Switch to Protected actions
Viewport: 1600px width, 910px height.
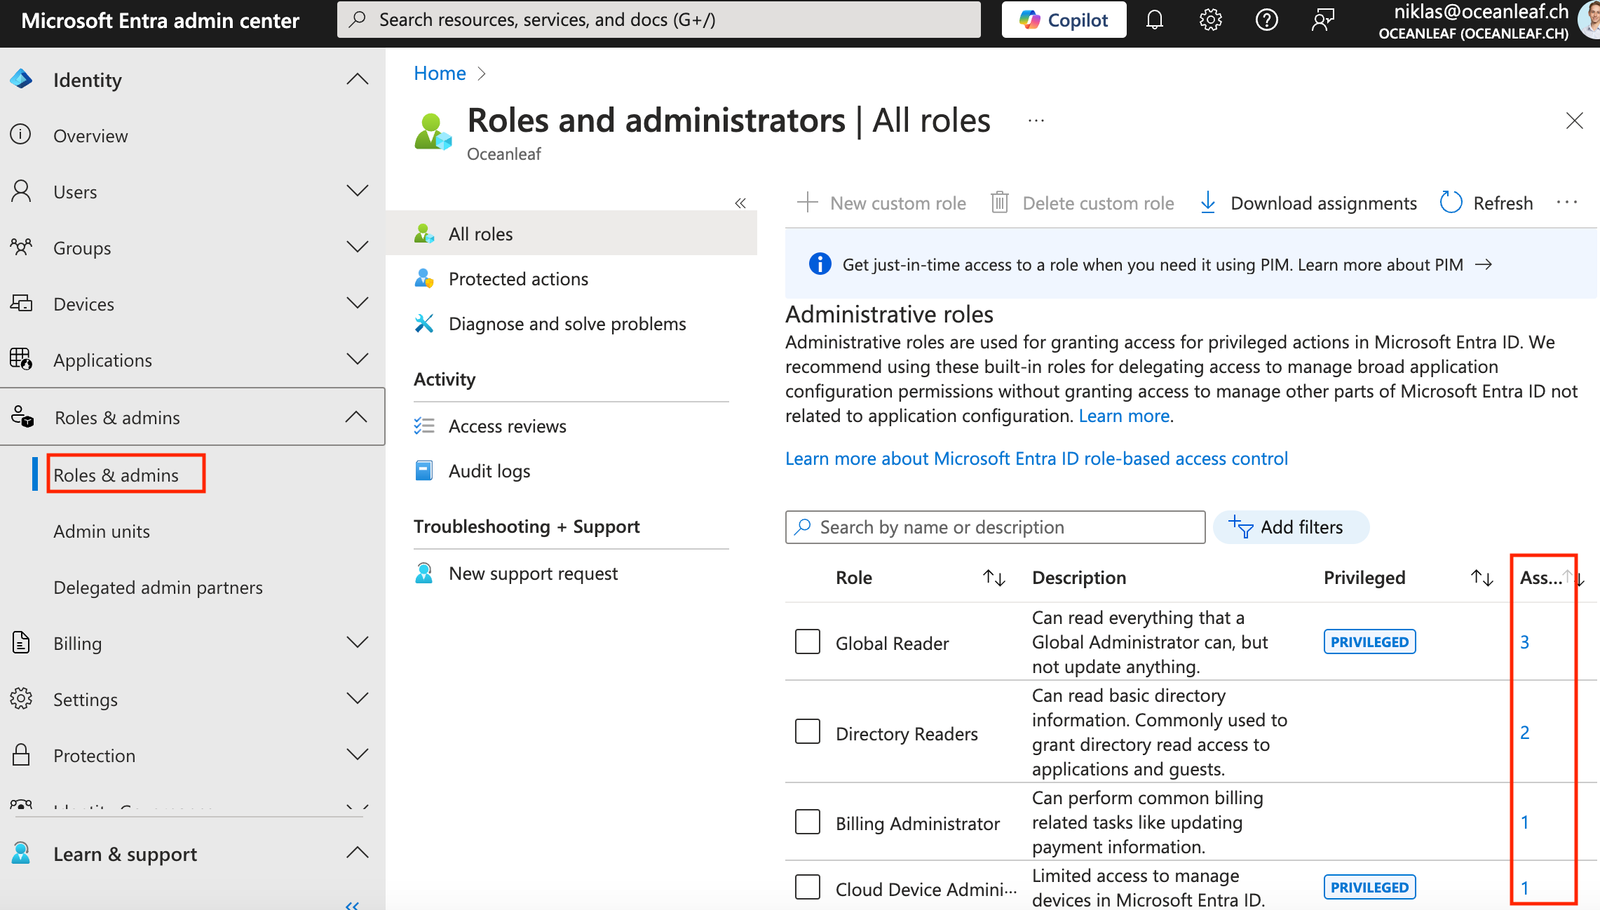point(517,278)
